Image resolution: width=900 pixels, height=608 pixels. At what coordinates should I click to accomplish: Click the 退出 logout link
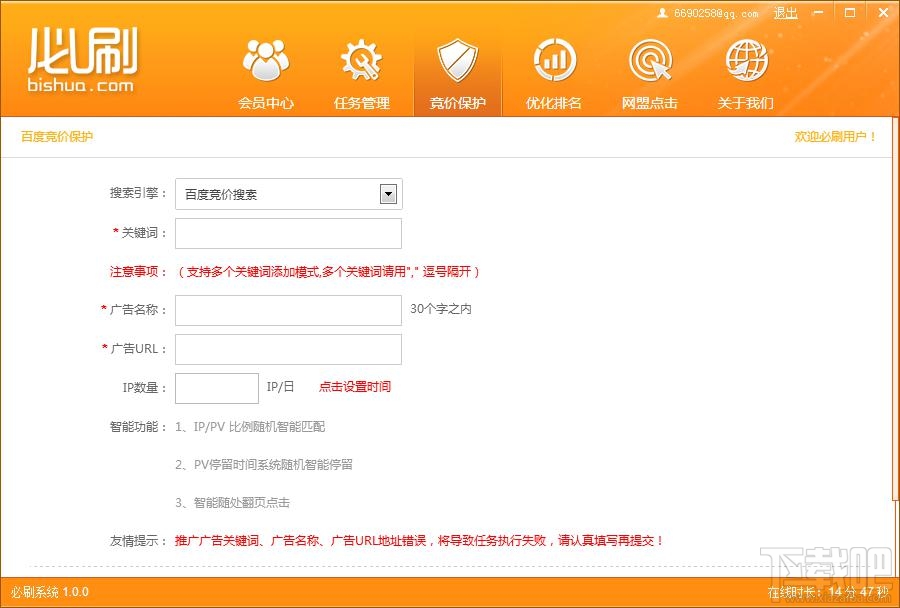click(785, 13)
